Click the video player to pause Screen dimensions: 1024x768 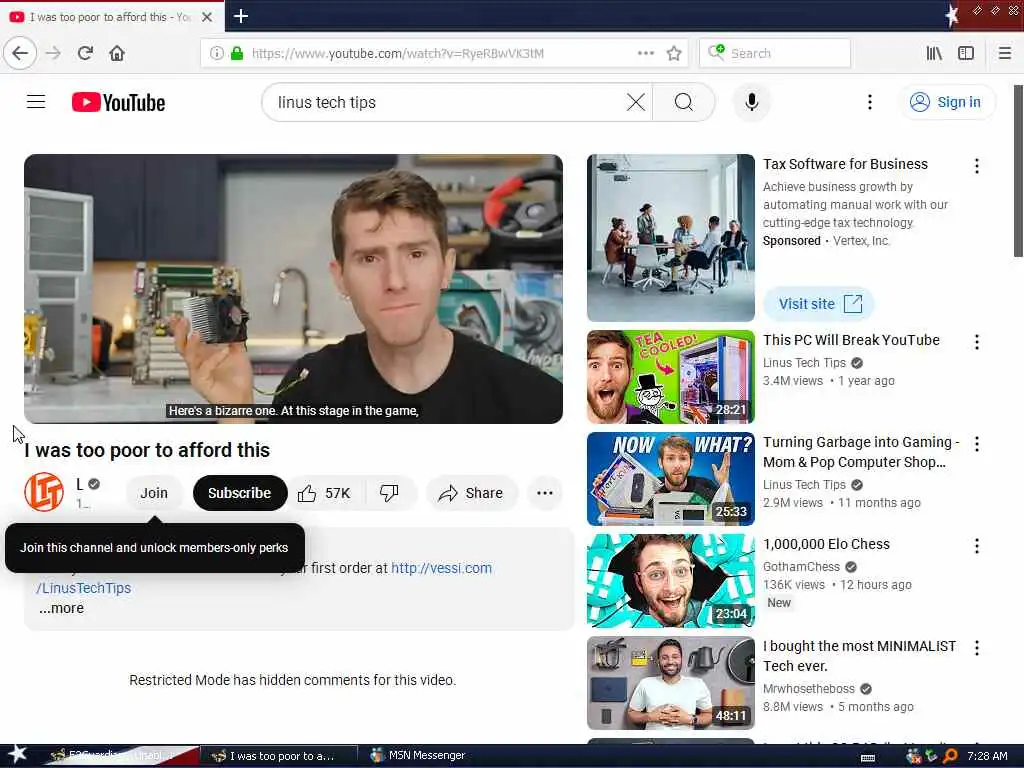pos(293,289)
